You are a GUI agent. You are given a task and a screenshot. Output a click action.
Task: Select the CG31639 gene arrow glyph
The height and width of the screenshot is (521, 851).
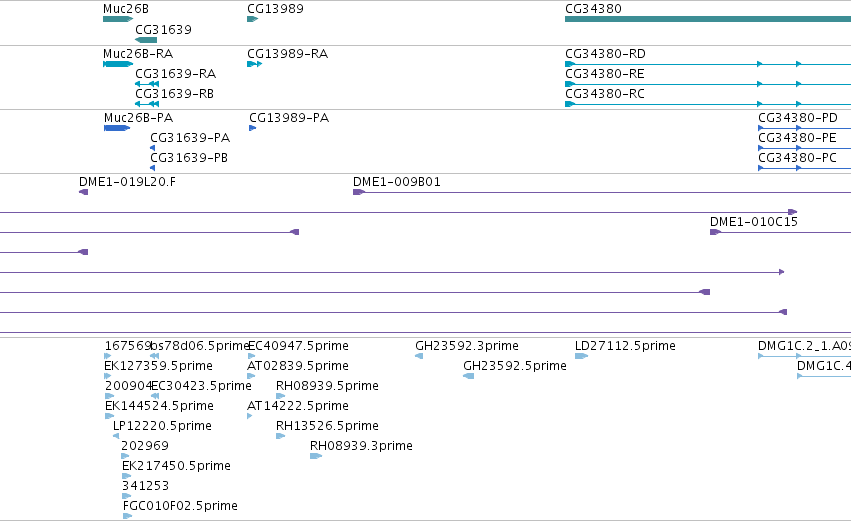pos(146,40)
